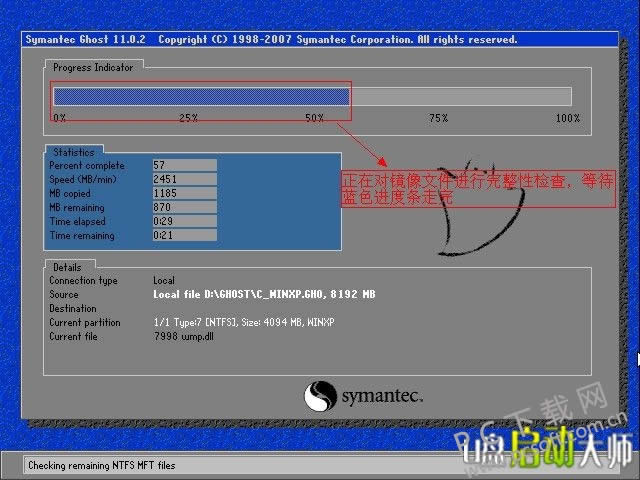Click the MB copied value 1185
This screenshot has width=640, height=480.
(184, 193)
